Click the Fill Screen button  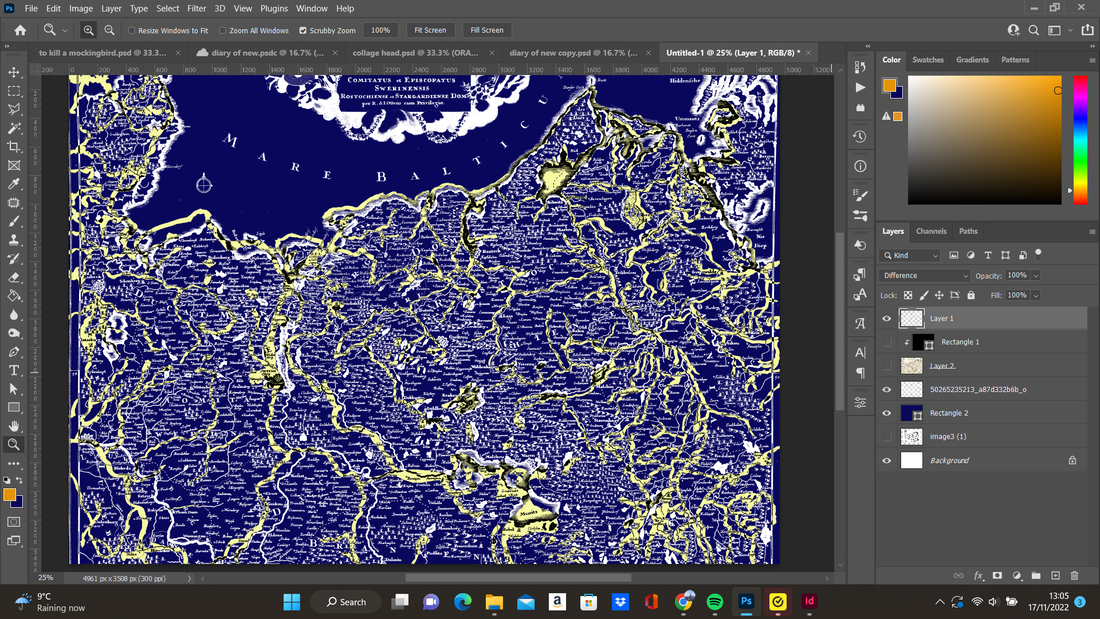[487, 30]
